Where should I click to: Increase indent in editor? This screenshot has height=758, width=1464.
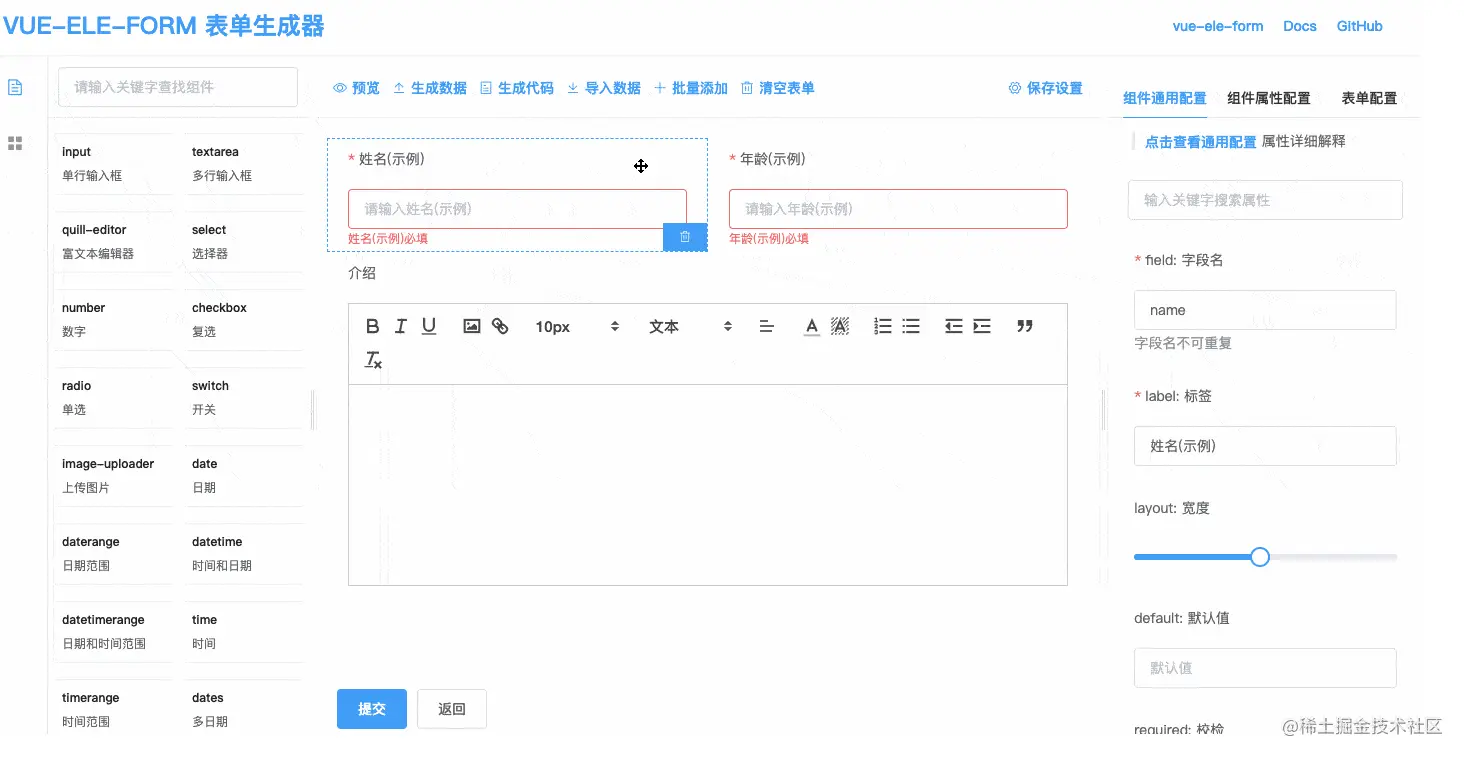pyautogui.click(x=982, y=326)
